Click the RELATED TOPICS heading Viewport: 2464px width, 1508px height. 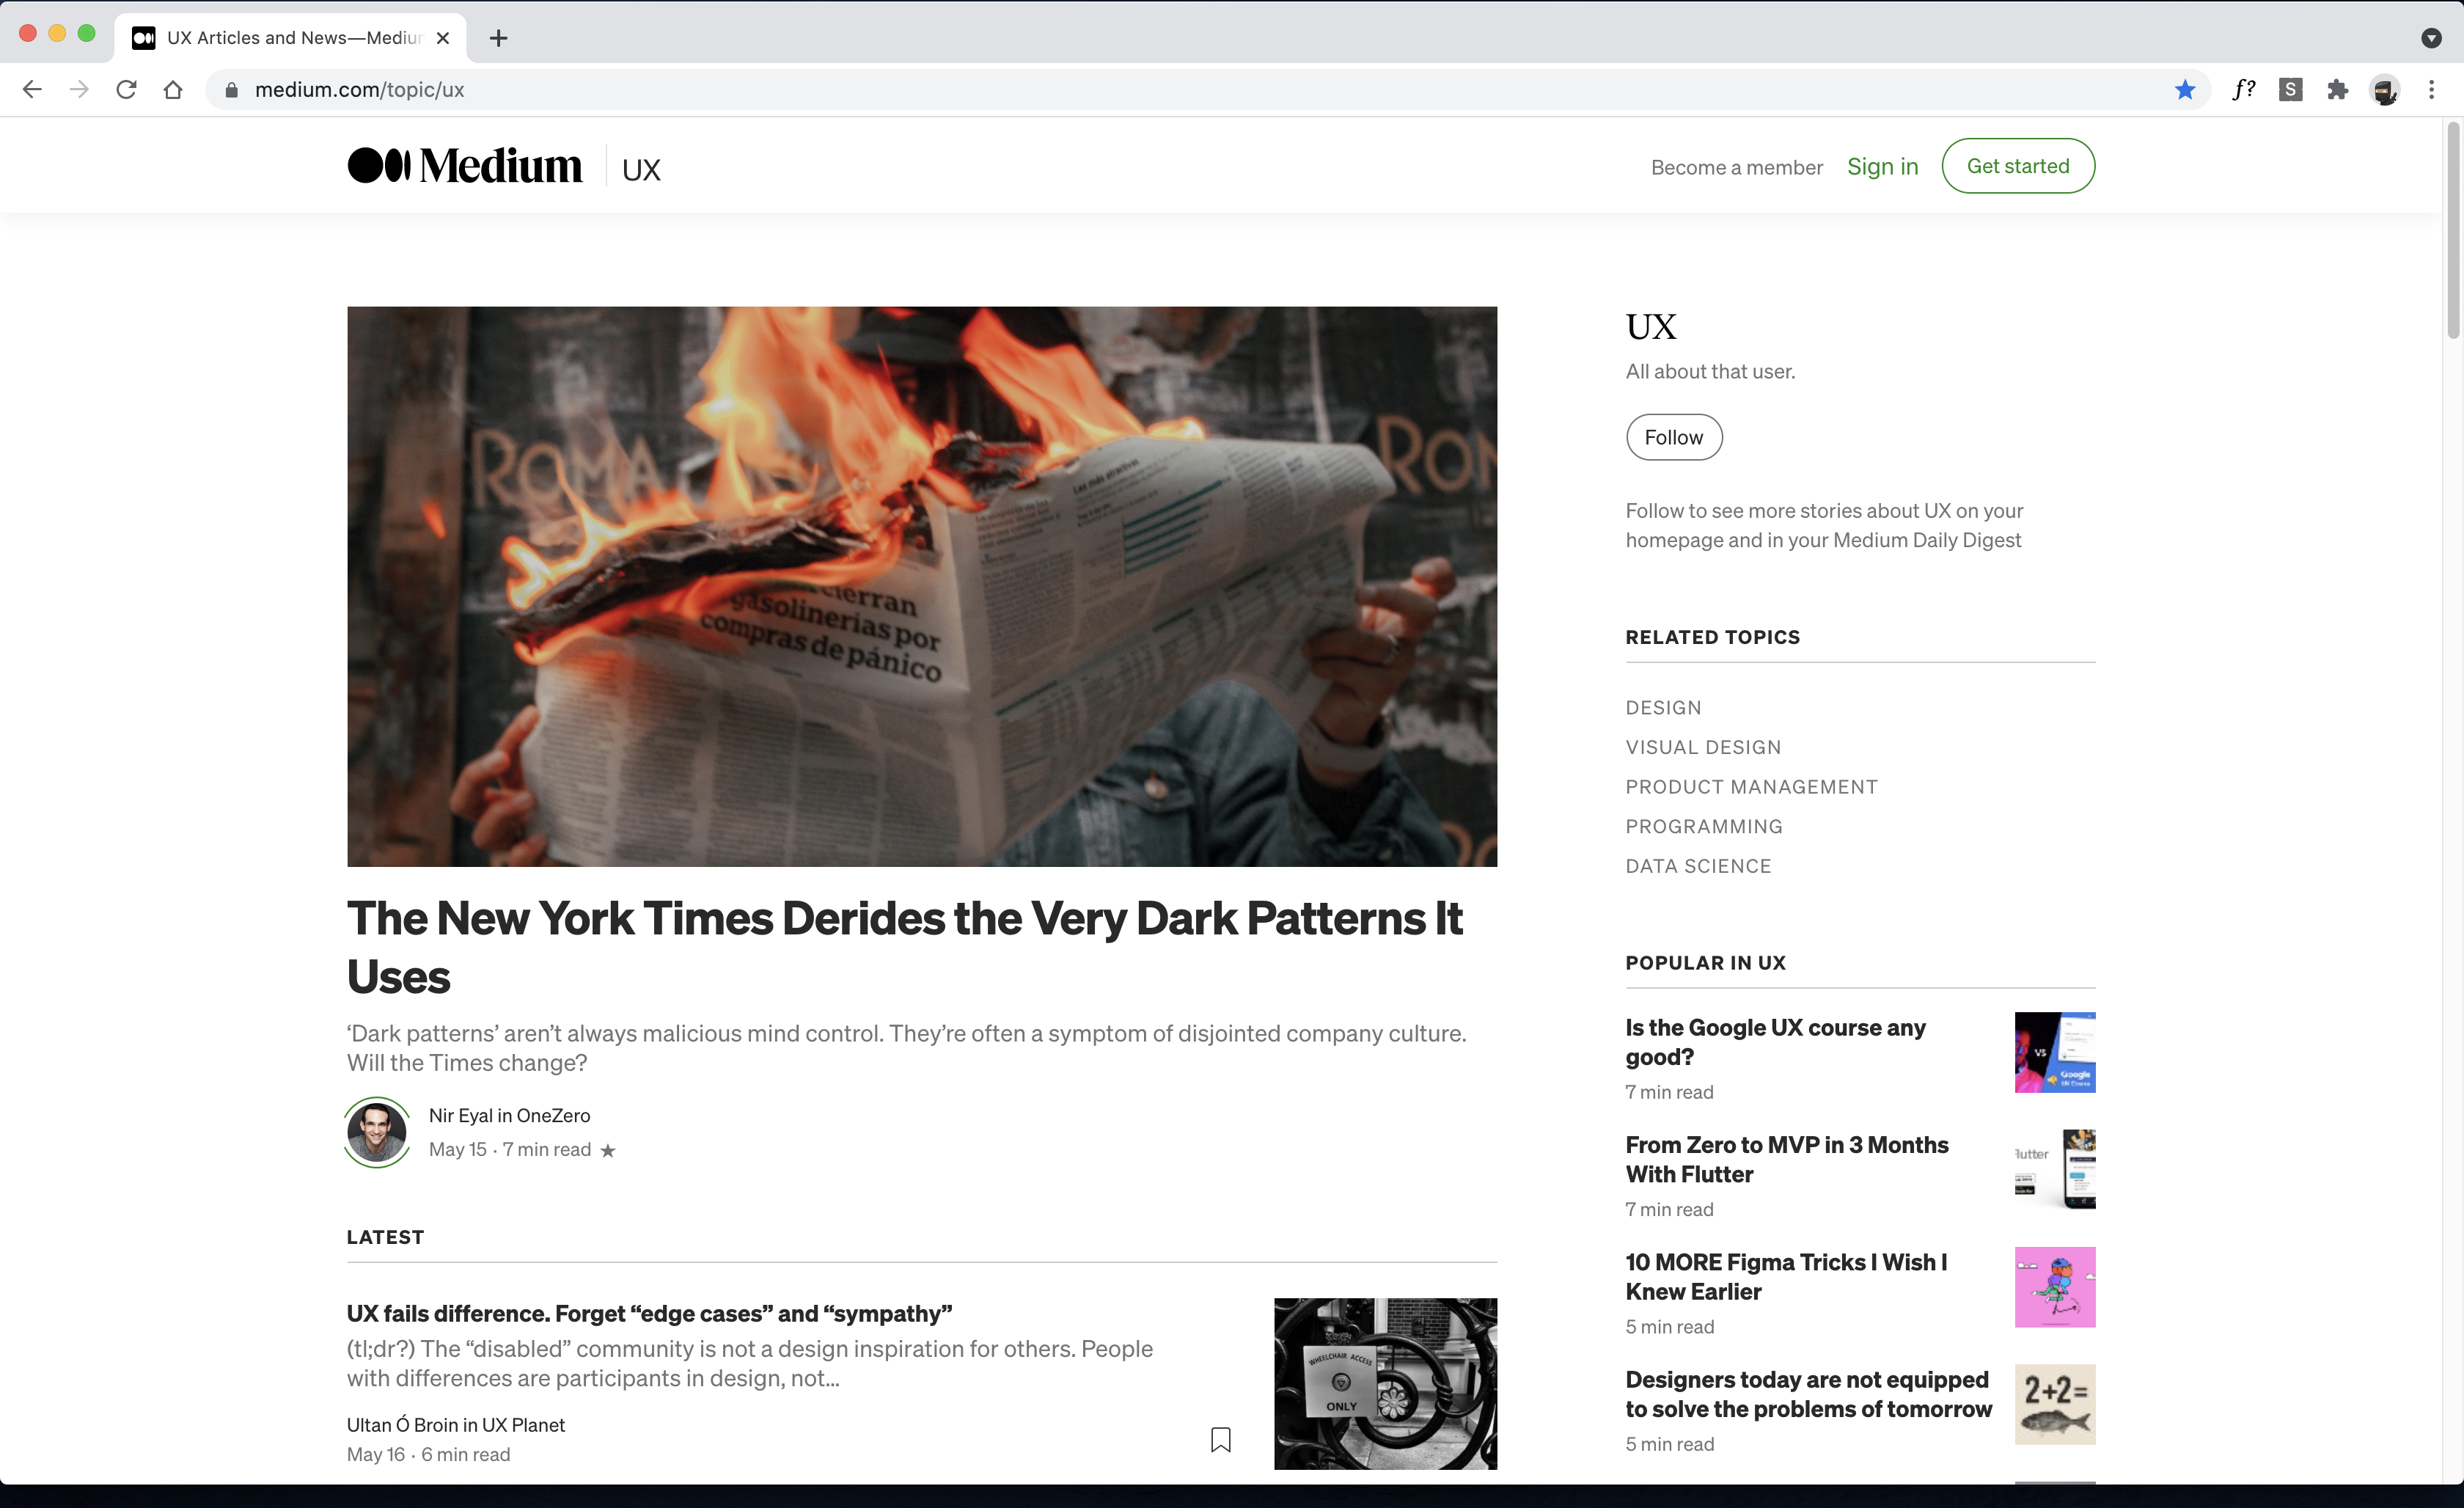1713,637
